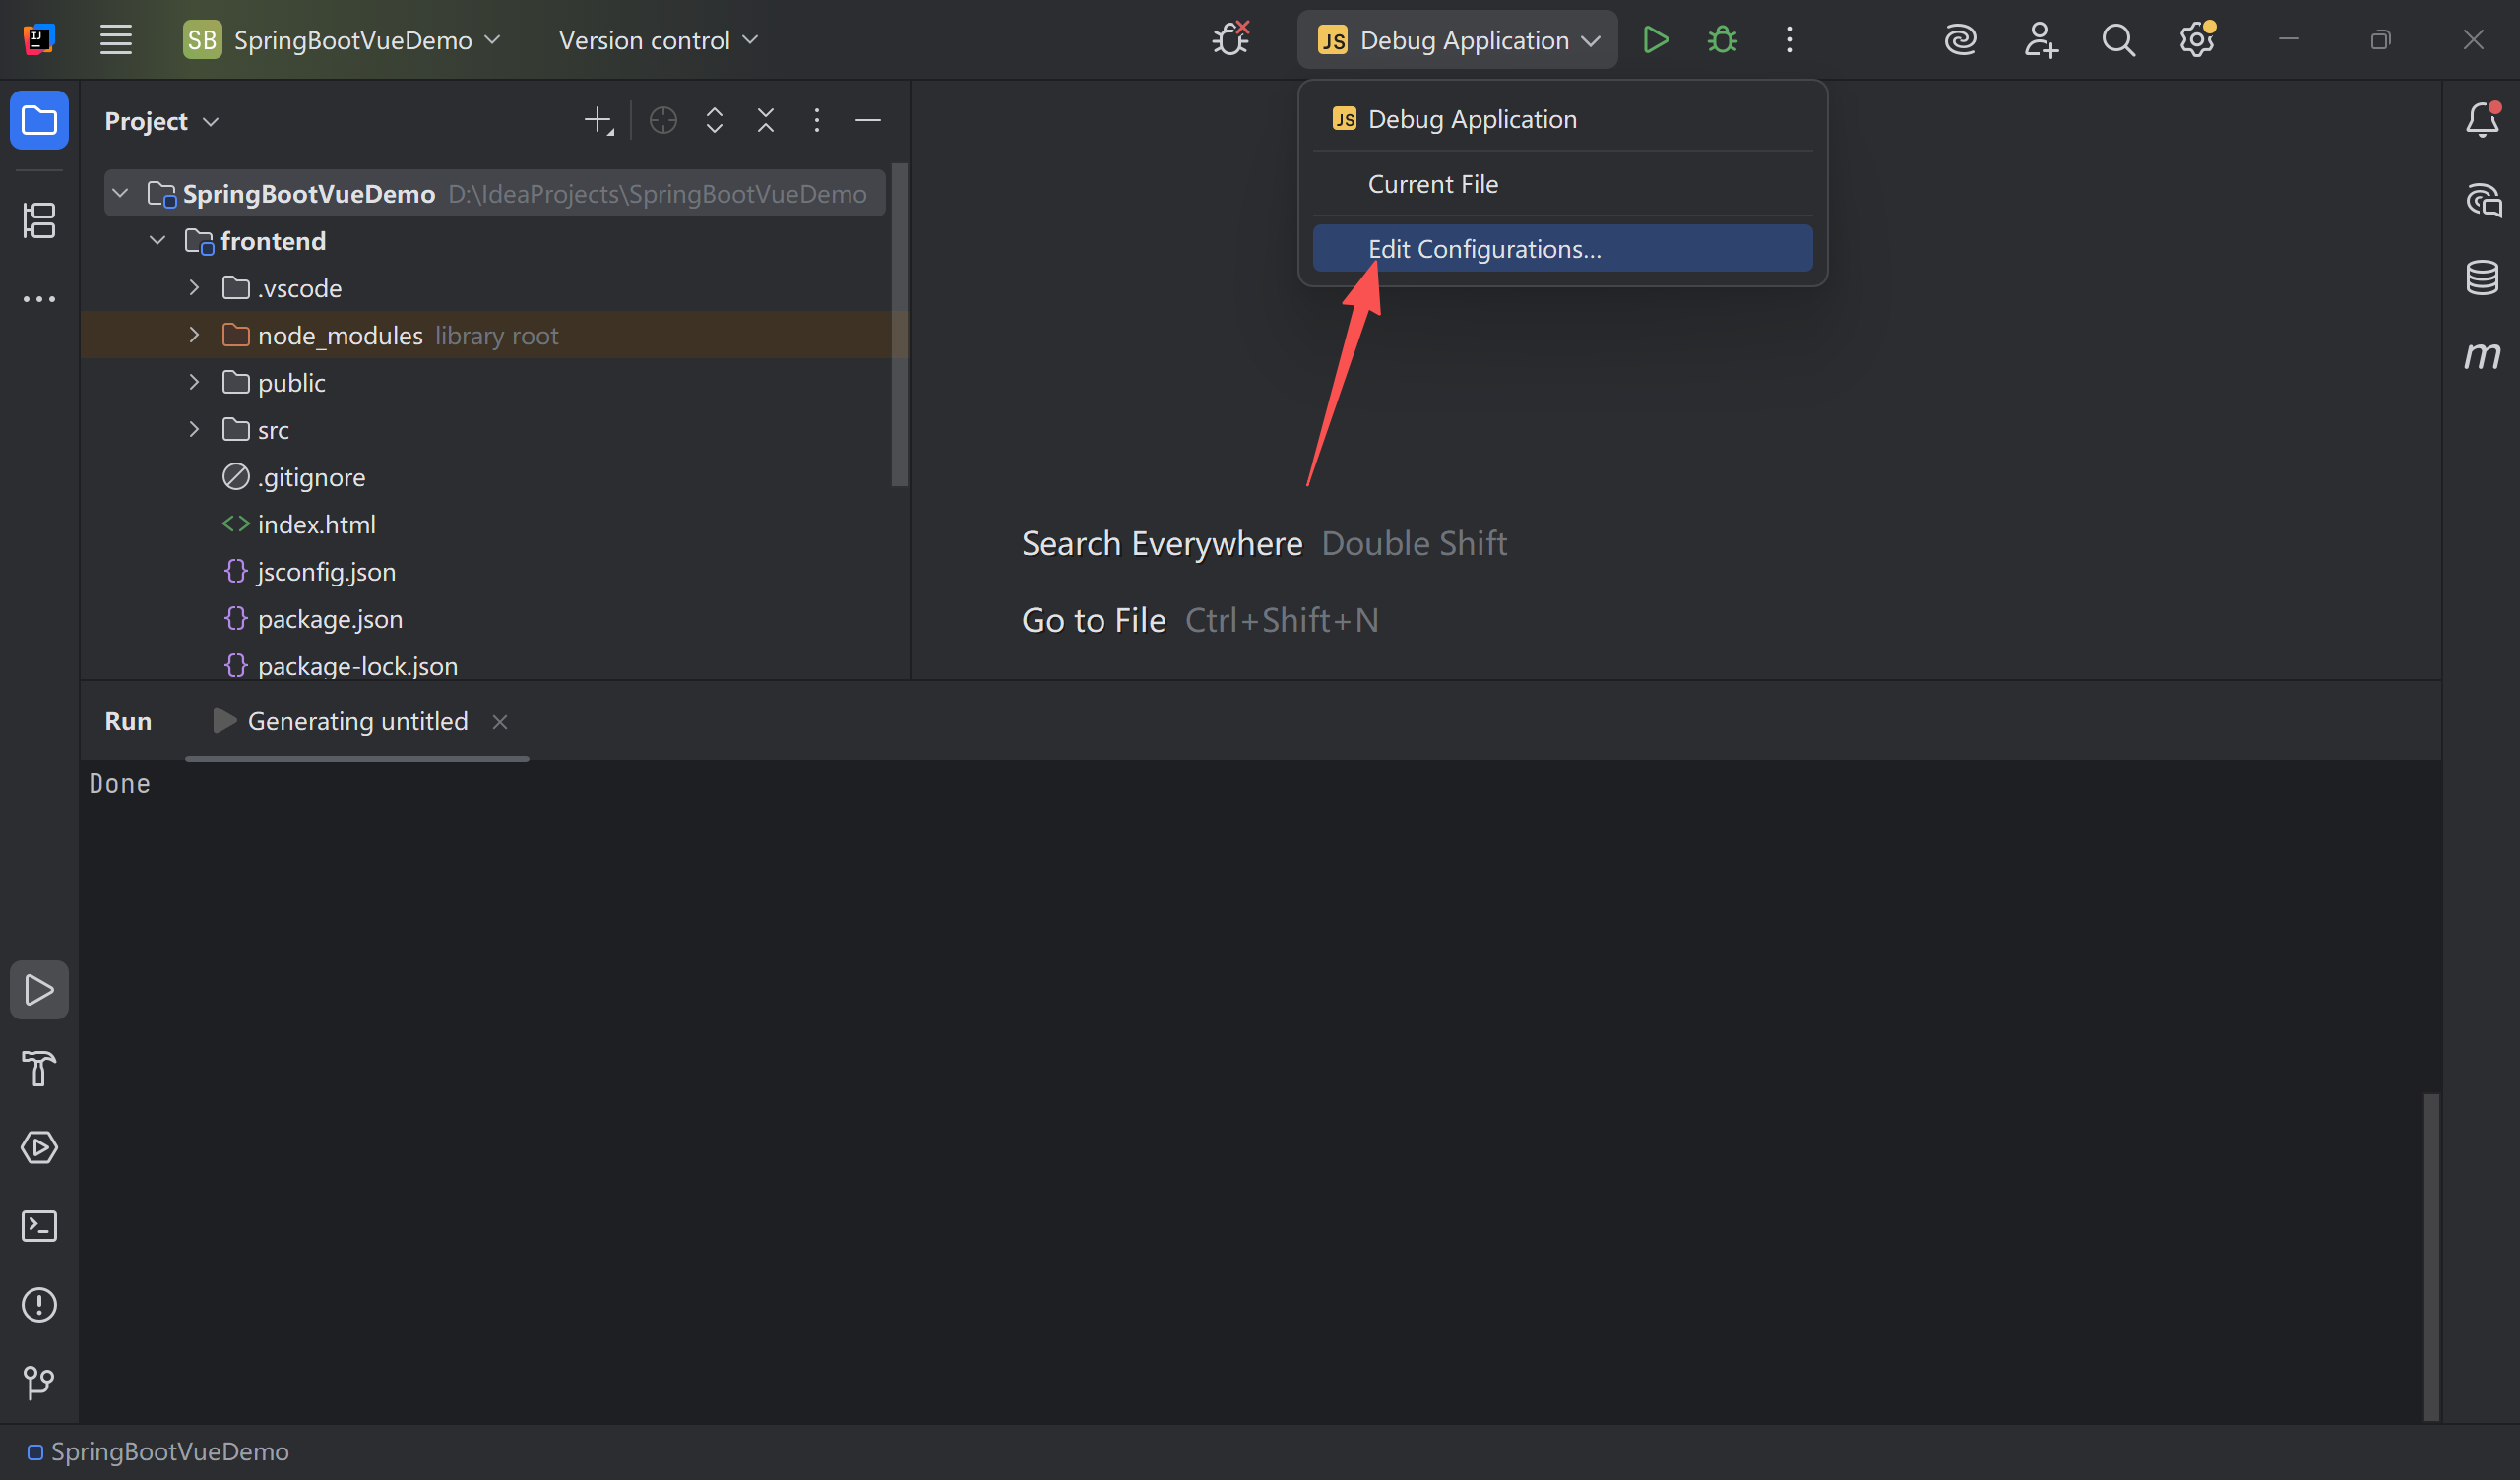Toggle the Run tool window button
Screen dimensions: 2520x1480
(39, 990)
